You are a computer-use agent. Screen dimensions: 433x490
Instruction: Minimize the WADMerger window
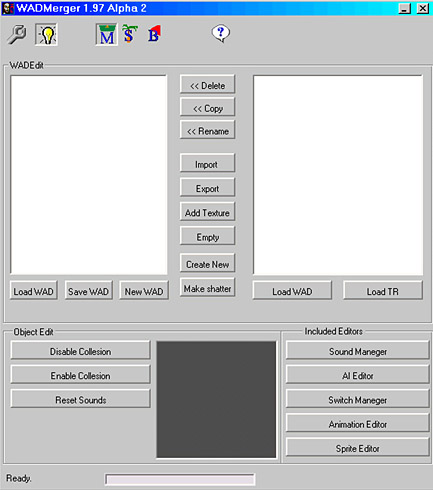pos(405,8)
